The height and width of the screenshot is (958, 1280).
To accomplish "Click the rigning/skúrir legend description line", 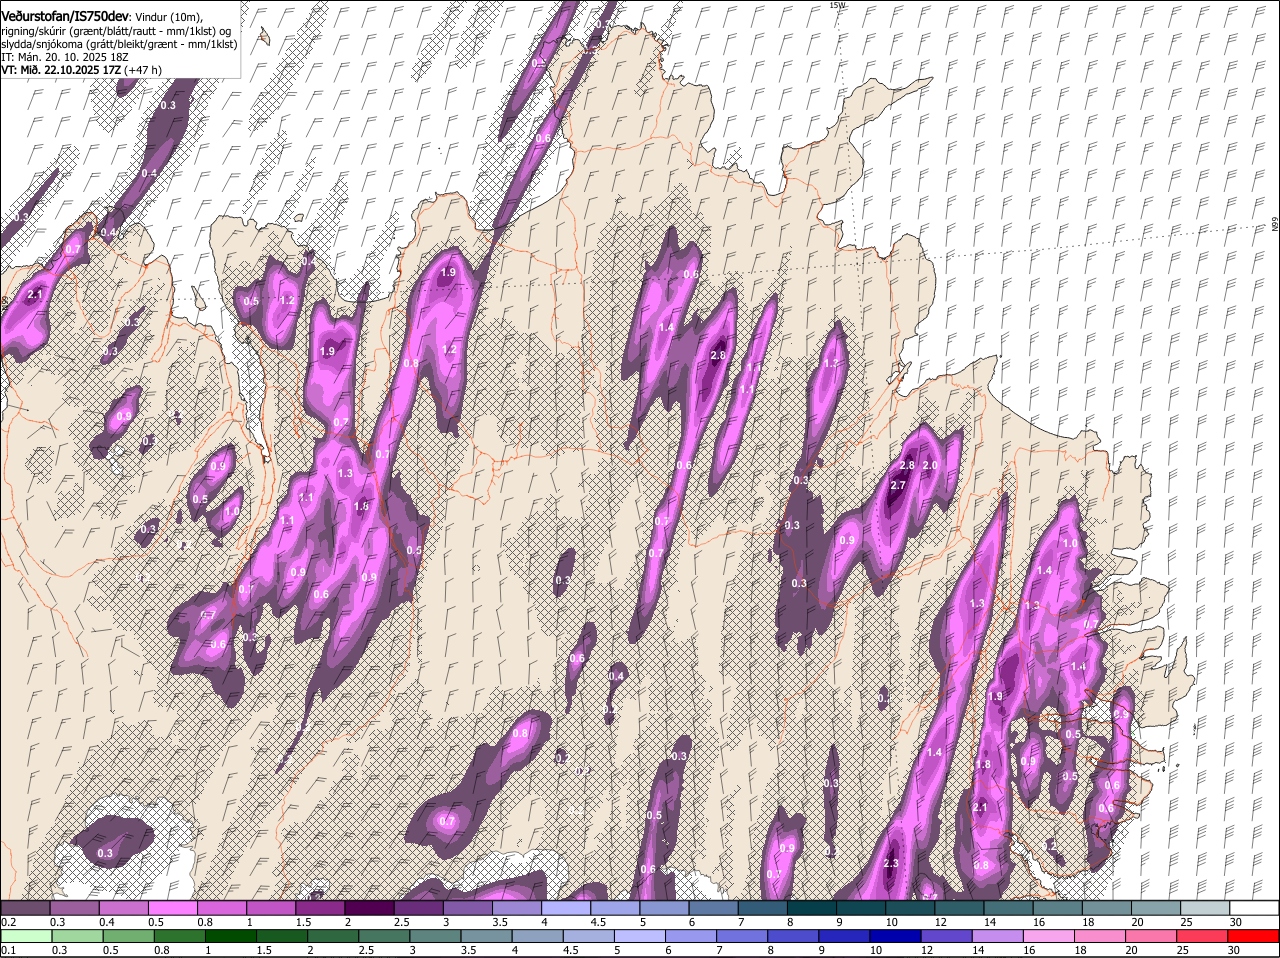I will [x=117, y=30].
